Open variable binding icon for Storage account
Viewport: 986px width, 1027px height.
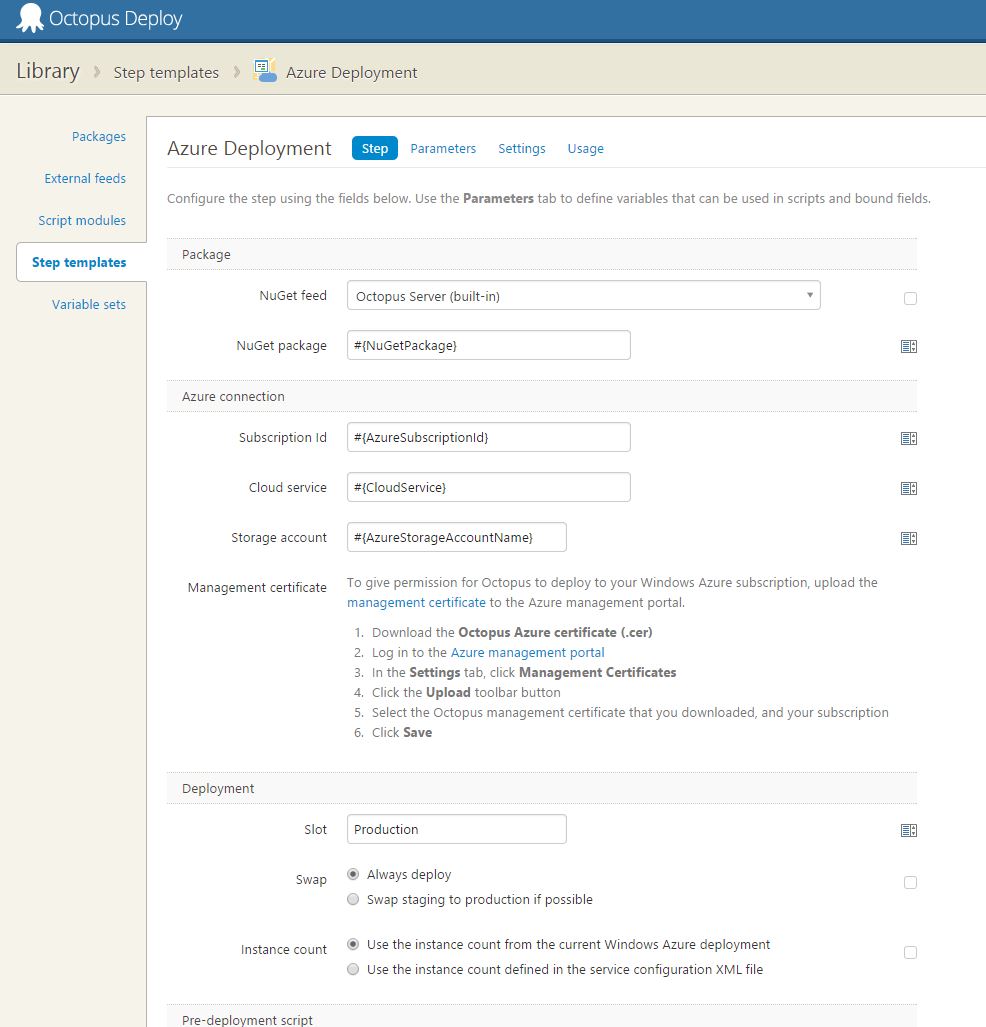pos(909,538)
